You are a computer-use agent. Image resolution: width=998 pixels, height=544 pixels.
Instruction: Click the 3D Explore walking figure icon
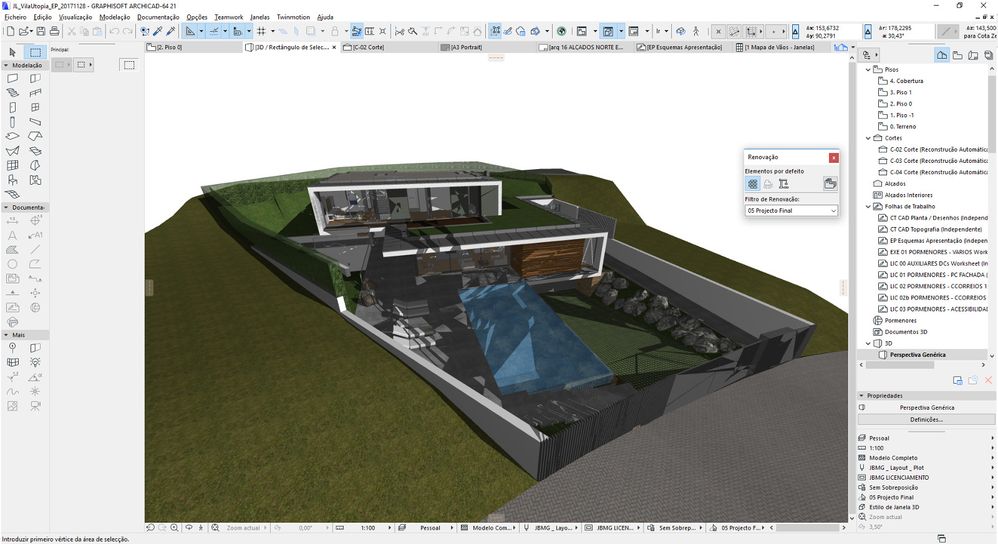695,31
